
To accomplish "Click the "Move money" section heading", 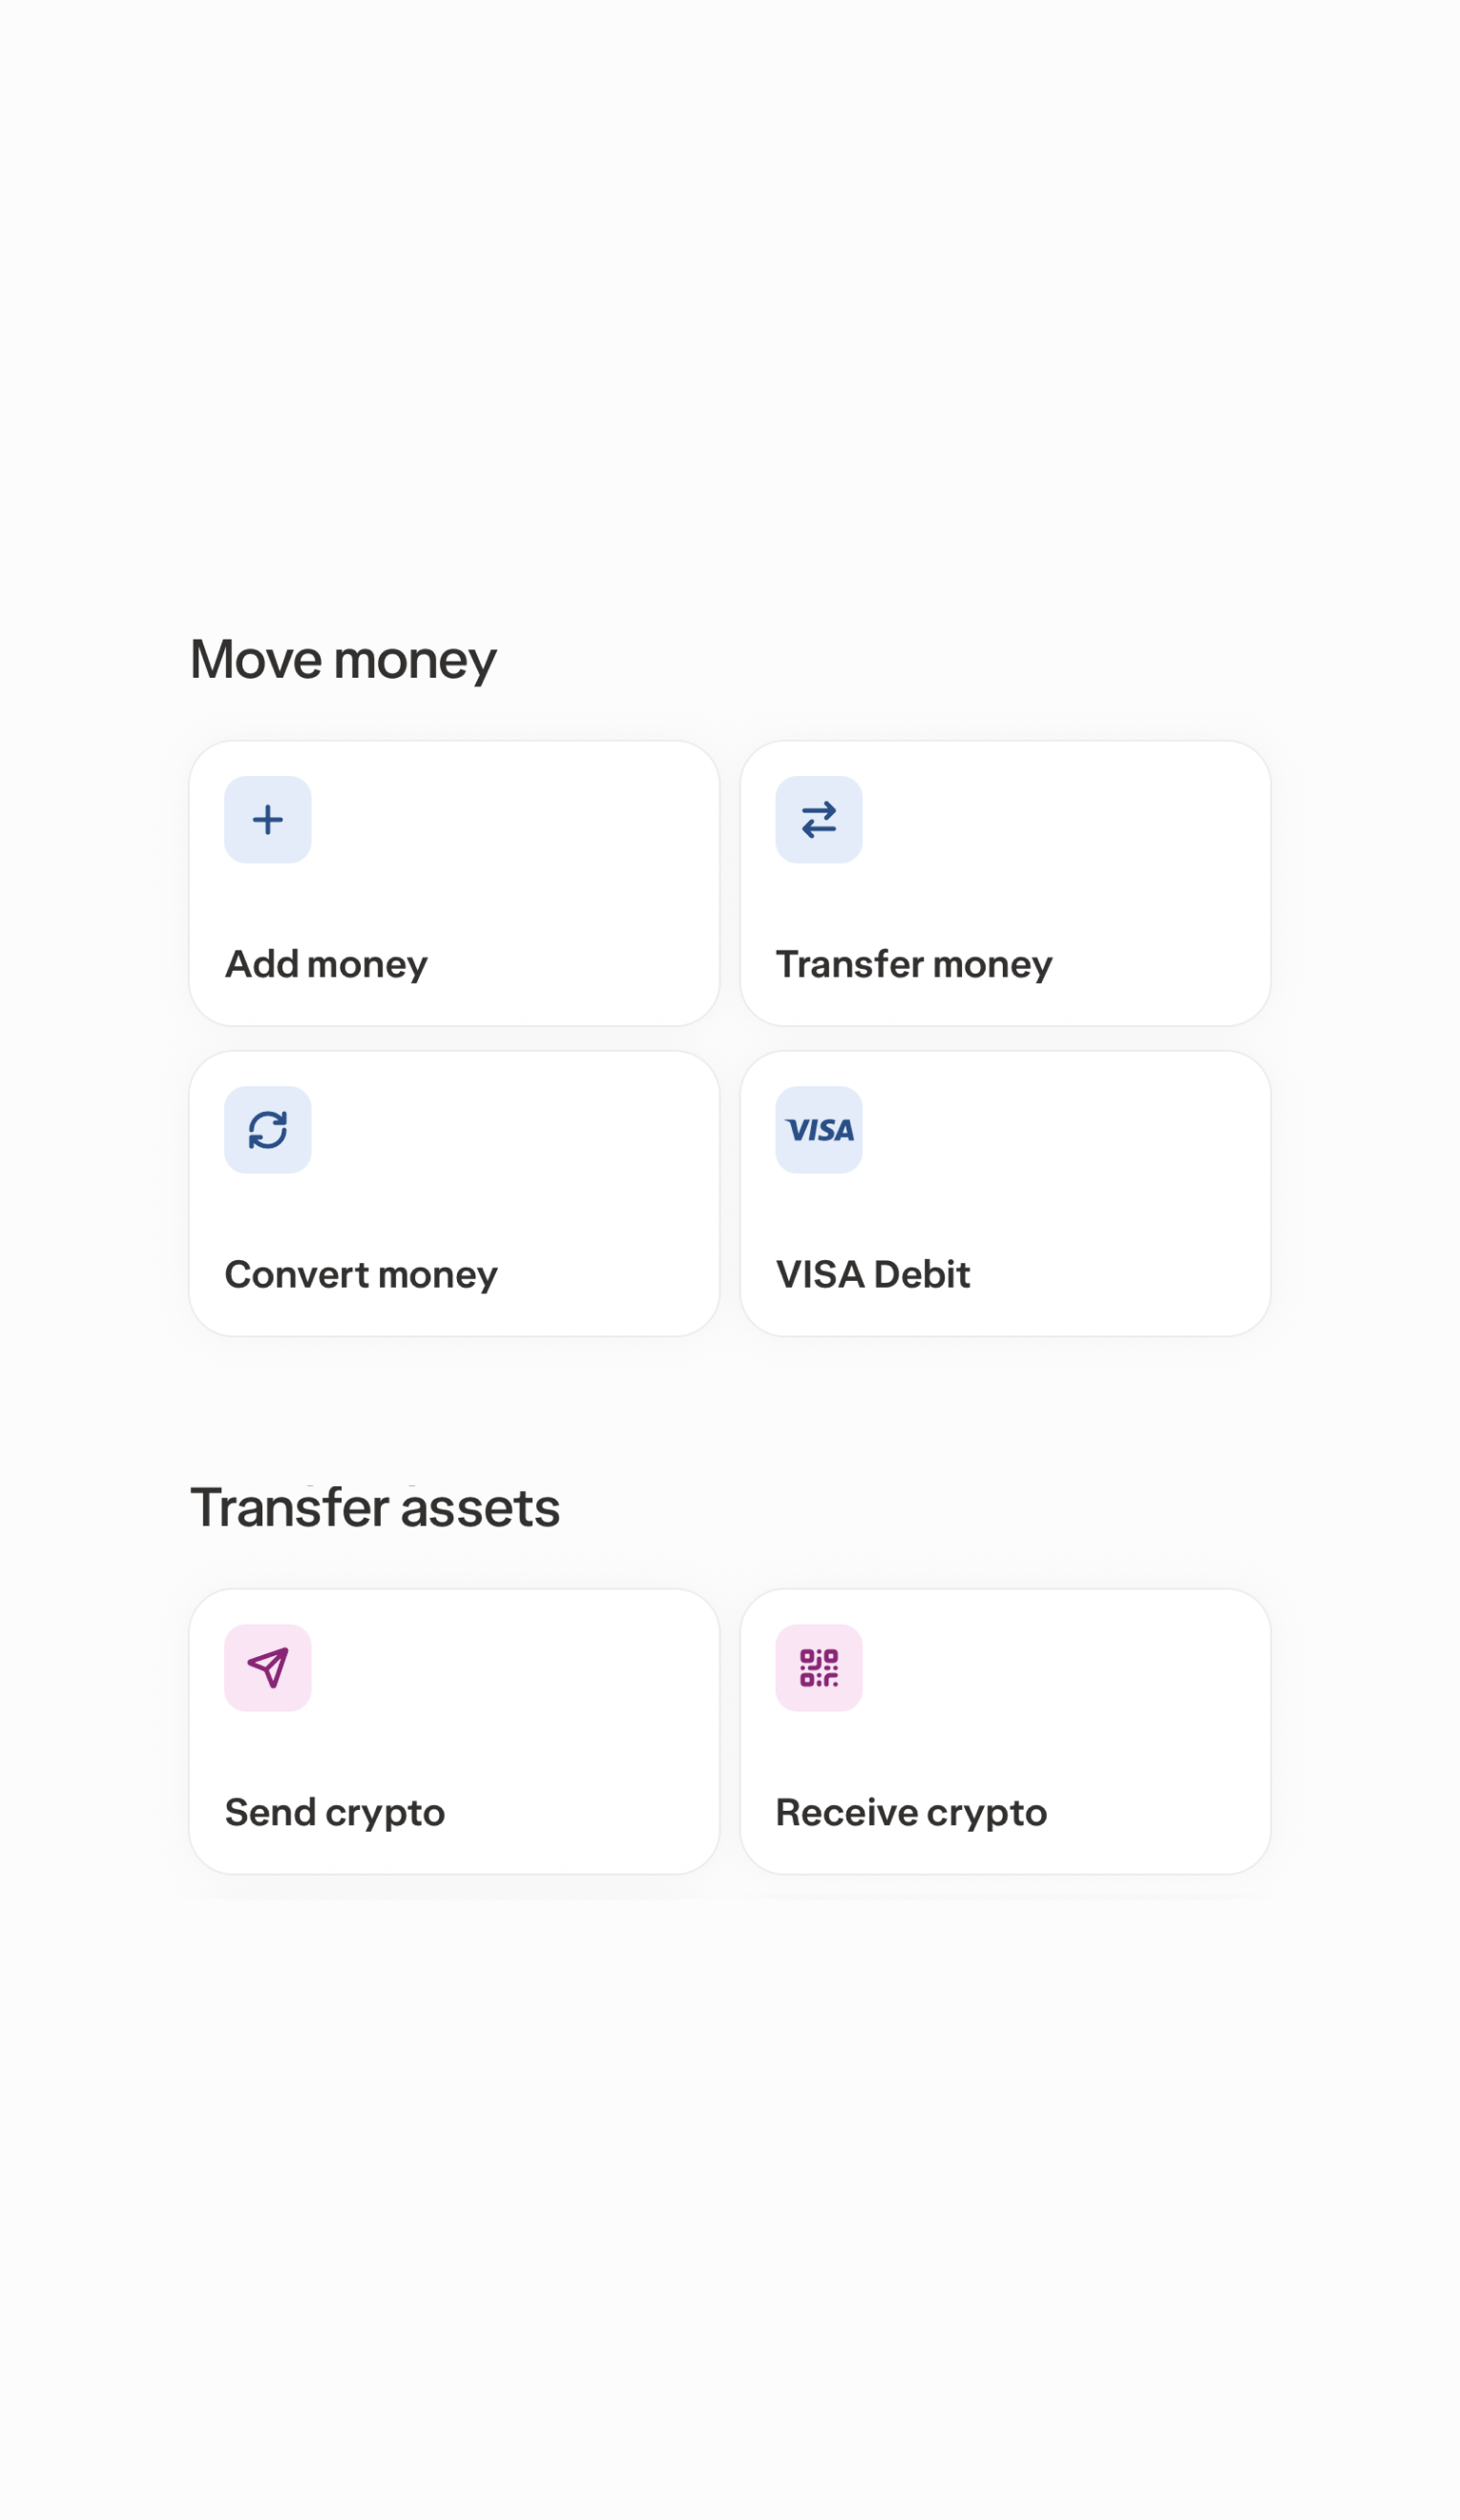I will [343, 660].
